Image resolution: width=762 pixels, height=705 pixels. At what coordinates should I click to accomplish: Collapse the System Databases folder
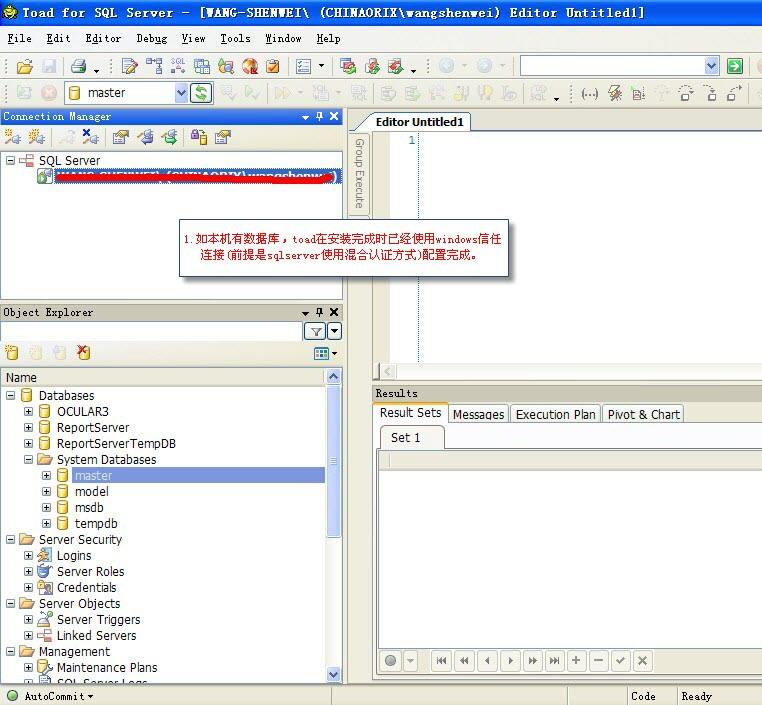29,460
